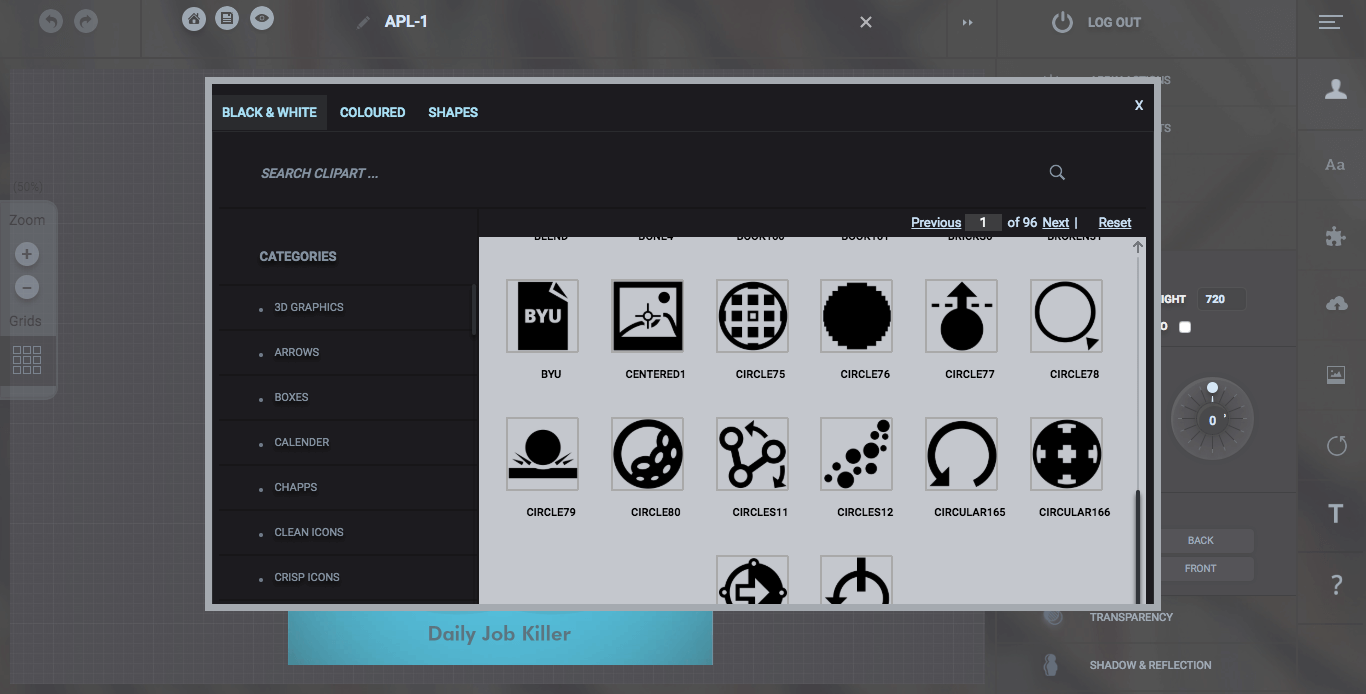Select the CIRCULAR165 rotating arrow clipart

pos(961,454)
